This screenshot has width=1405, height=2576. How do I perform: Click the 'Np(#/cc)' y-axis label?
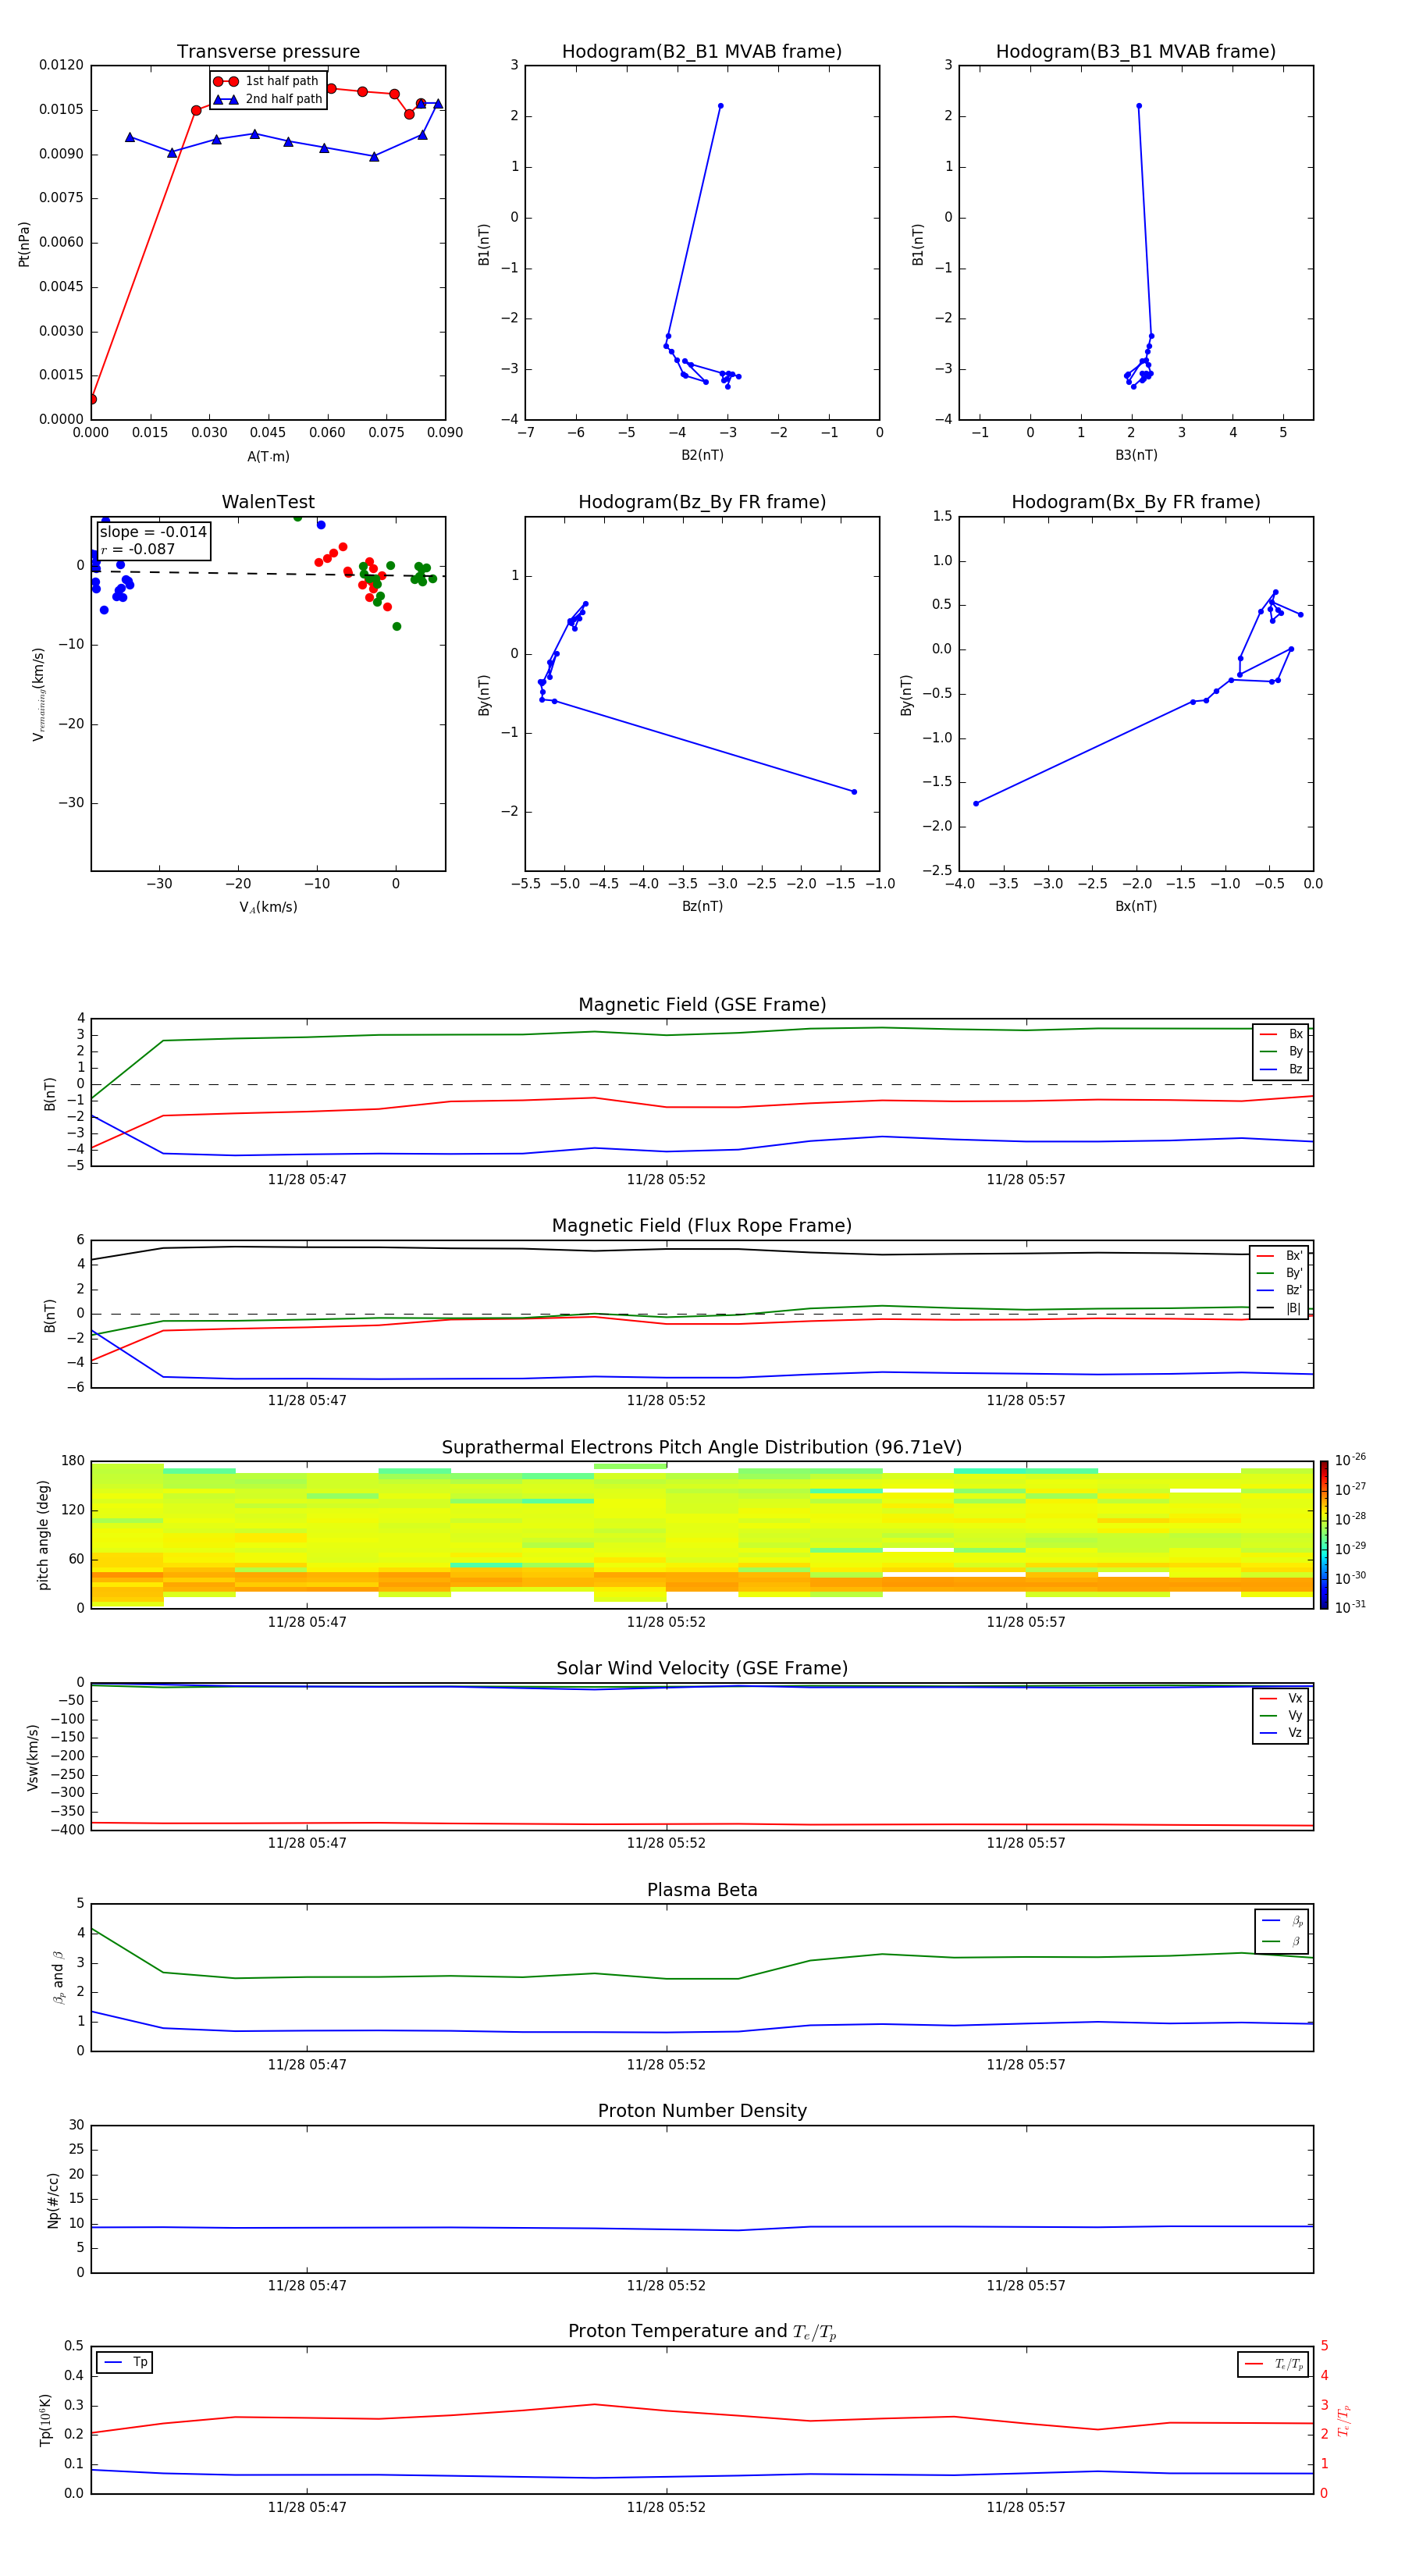point(53,2199)
